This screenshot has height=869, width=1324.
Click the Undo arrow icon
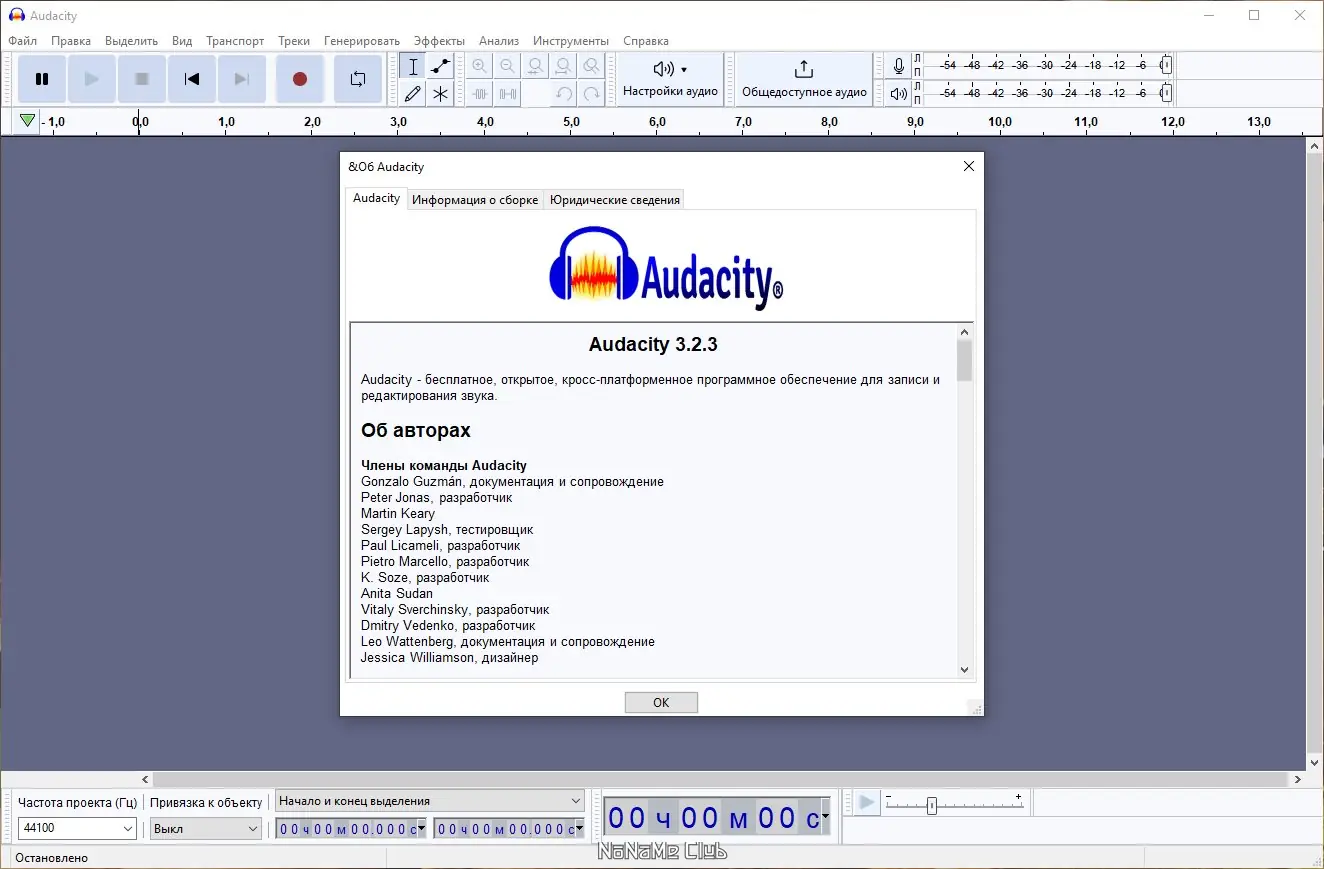[x=564, y=94]
